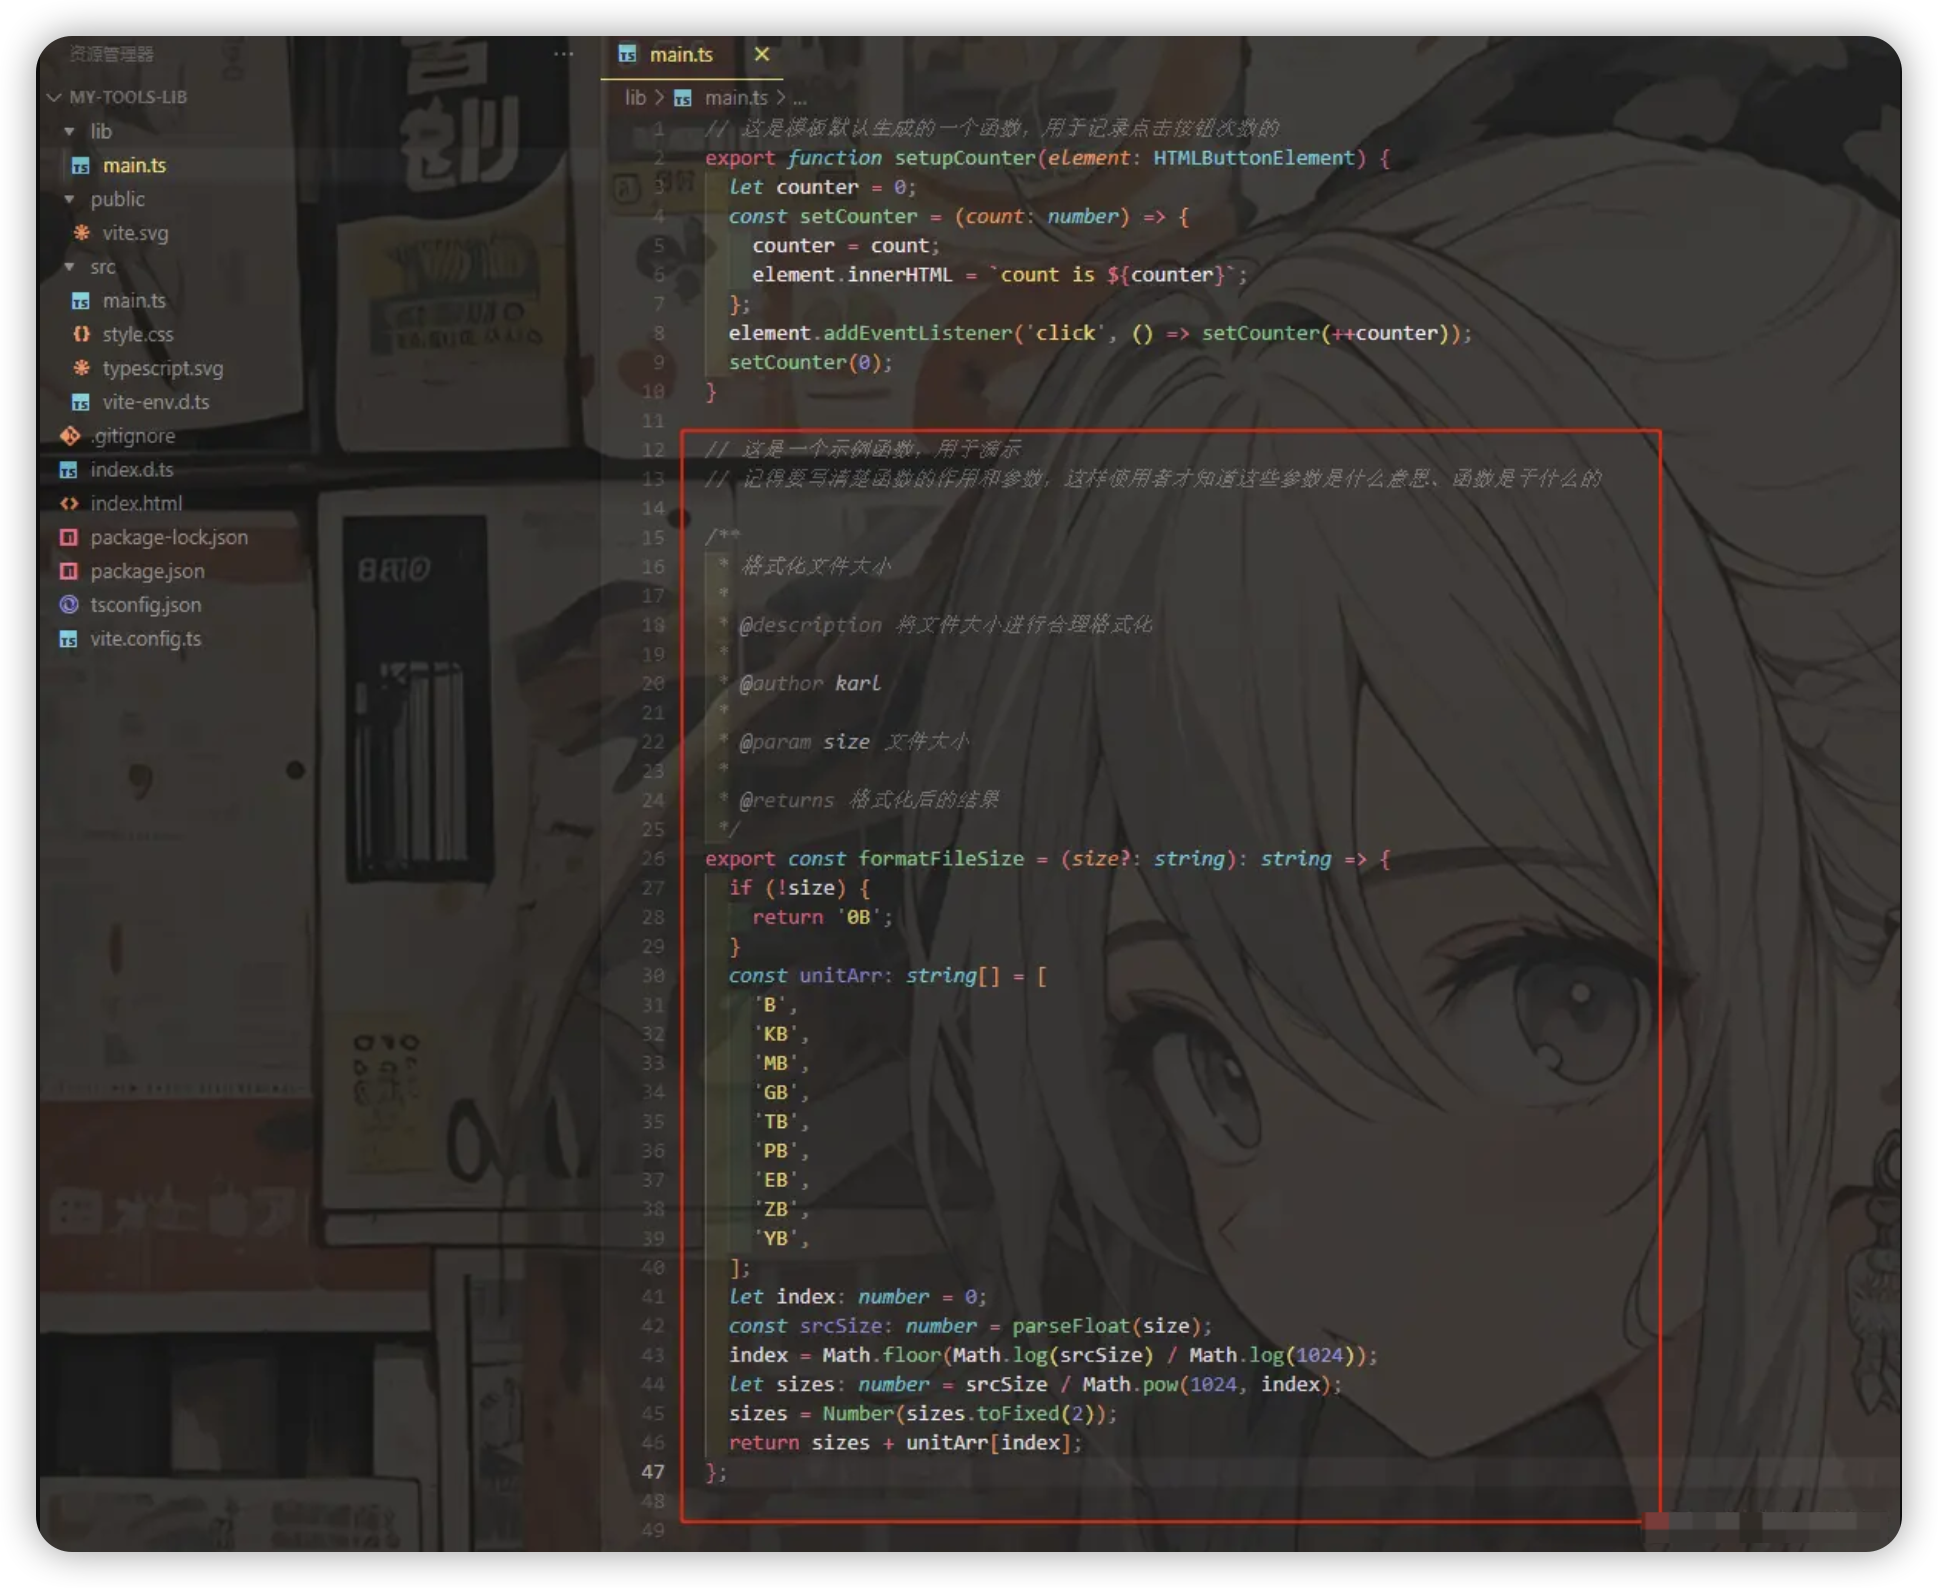The image size is (1938, 1588).
Task: Open main.ts under lib folder
Action: point(134,165)
